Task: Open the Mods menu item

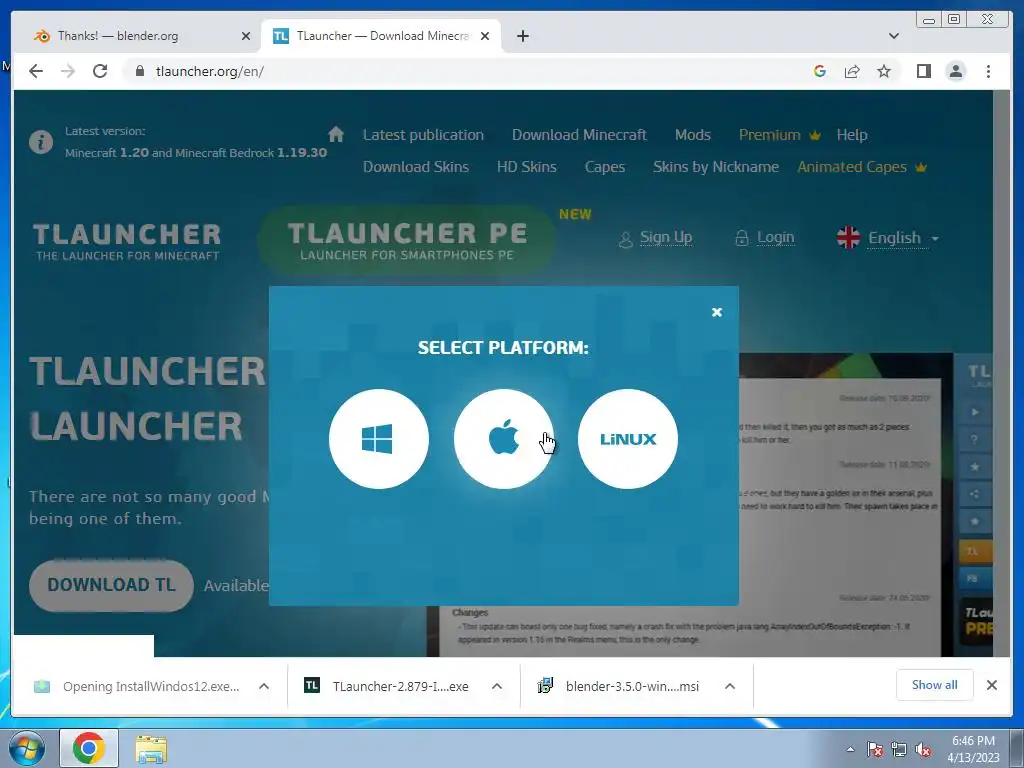Action: (x=692, y=135)
